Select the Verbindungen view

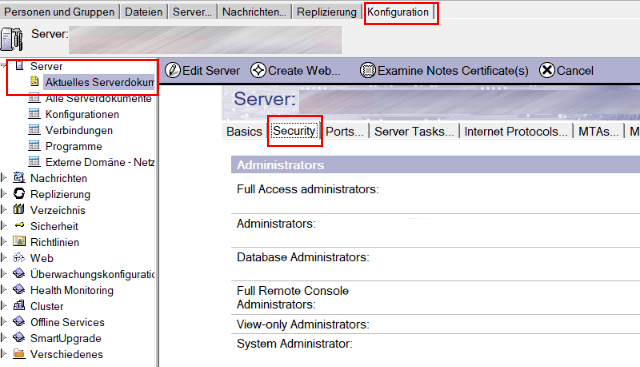click(x=79, y=130)
